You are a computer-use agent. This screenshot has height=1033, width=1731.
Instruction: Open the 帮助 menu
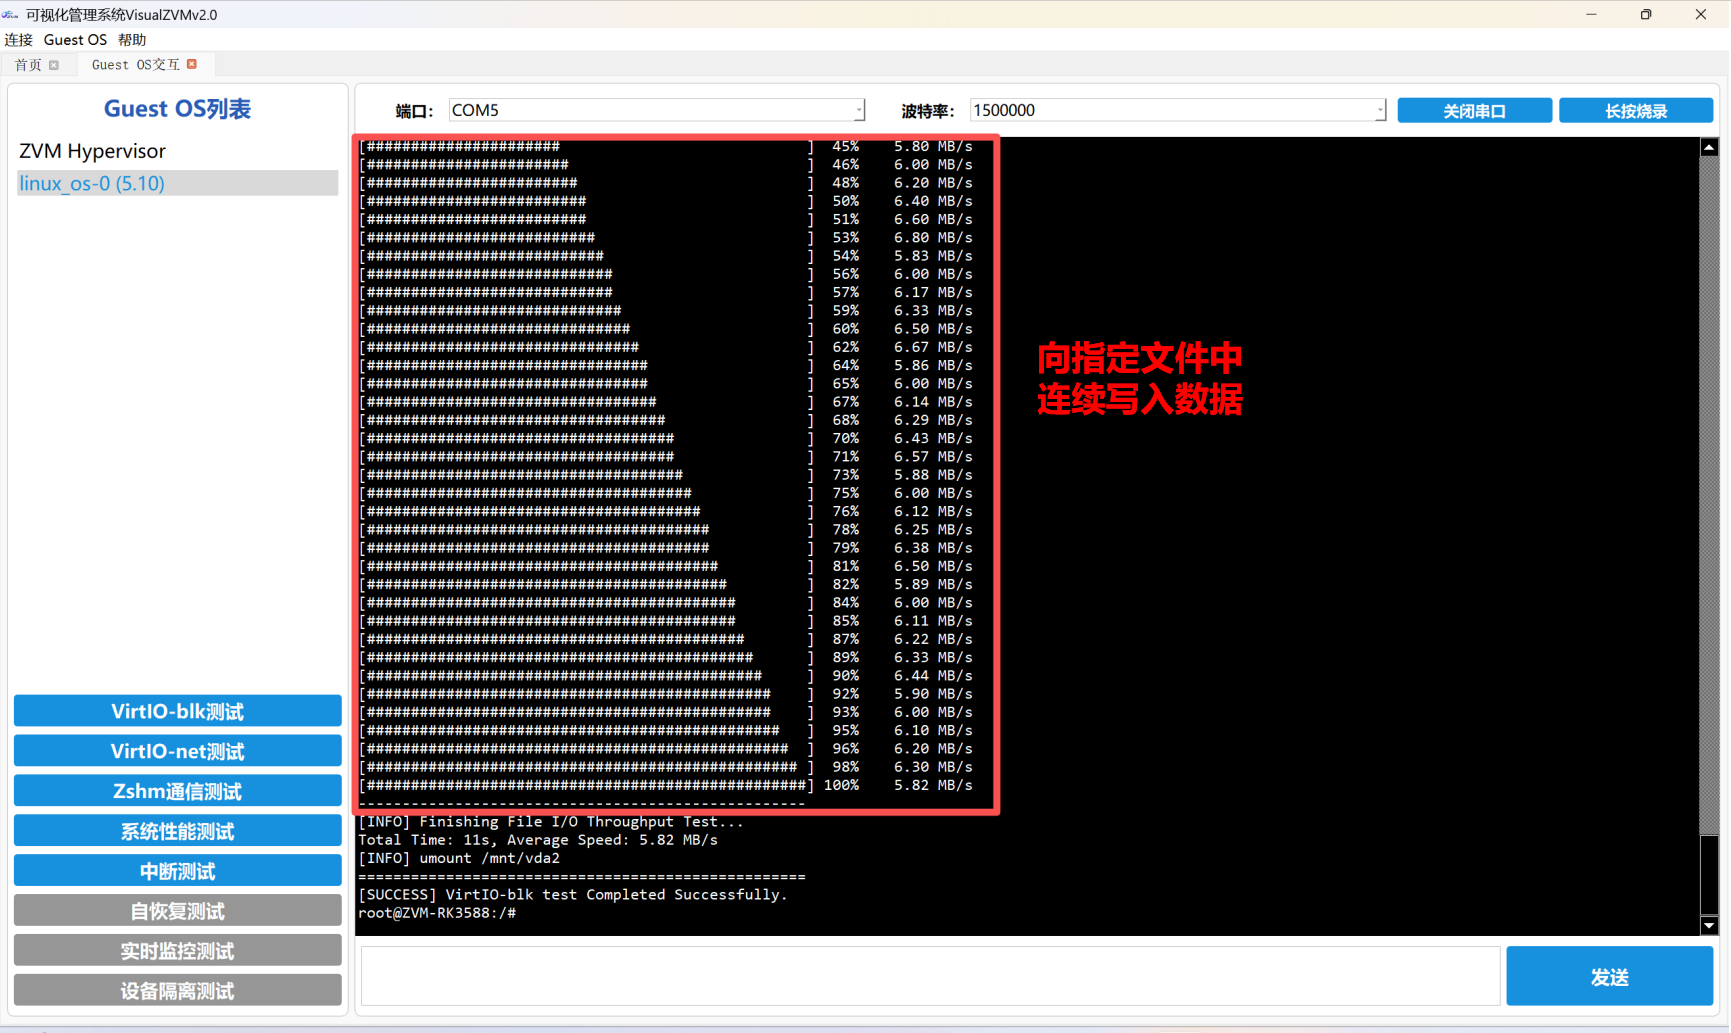pyautogui.click(x=132, y=40)
